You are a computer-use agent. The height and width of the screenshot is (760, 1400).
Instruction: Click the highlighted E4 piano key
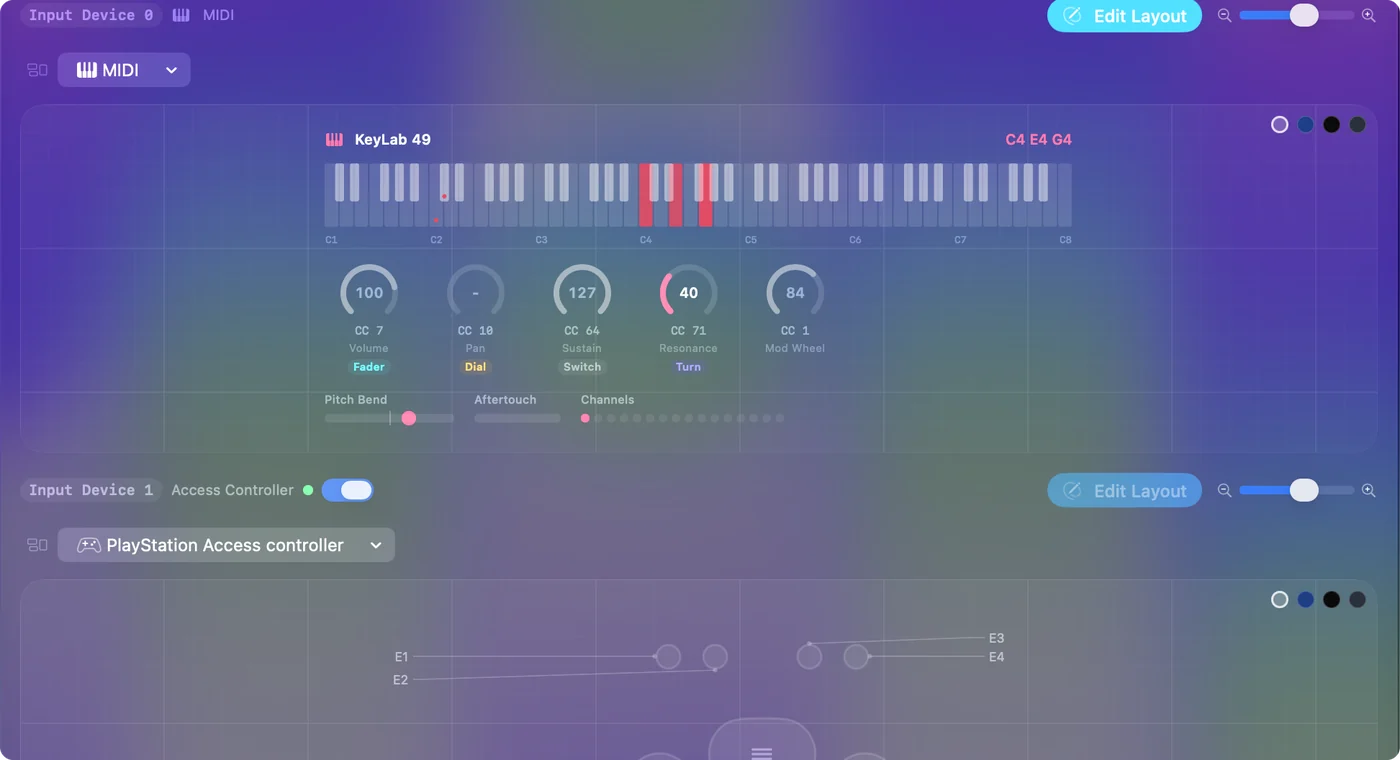pos(675,196)
